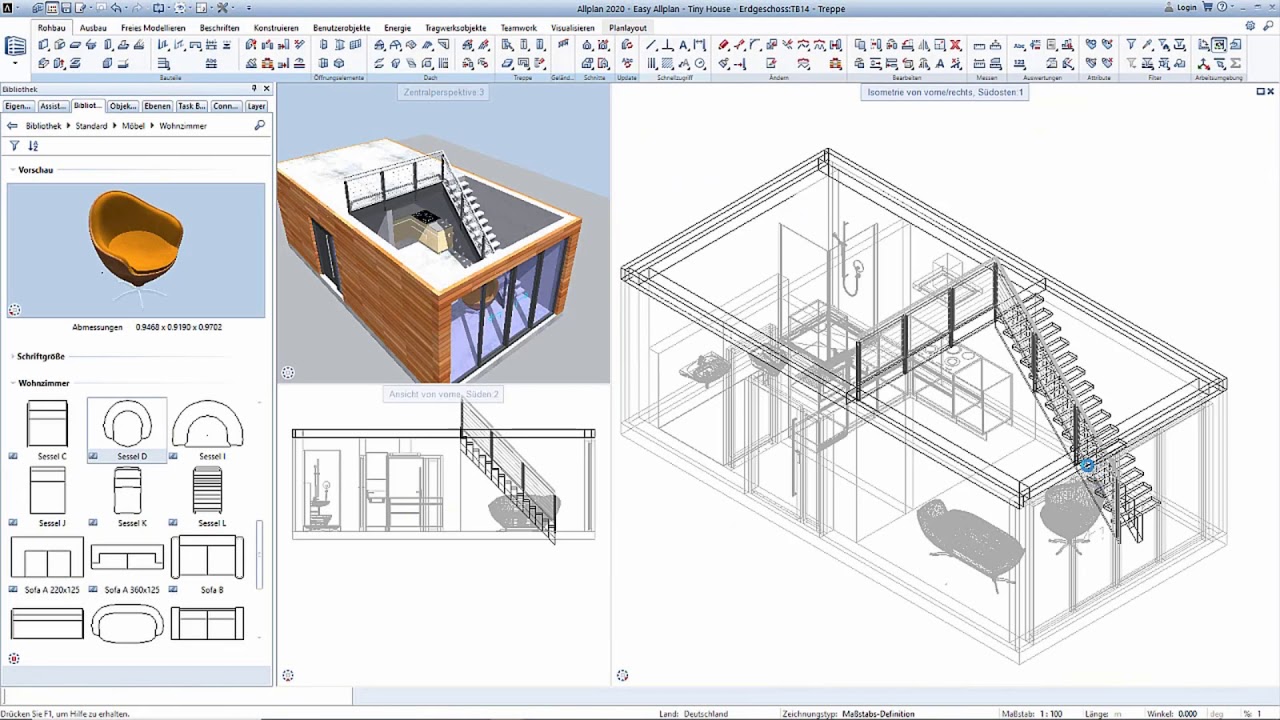
Task: Open the help question mark icon
Action: (x=1222, y=8)
